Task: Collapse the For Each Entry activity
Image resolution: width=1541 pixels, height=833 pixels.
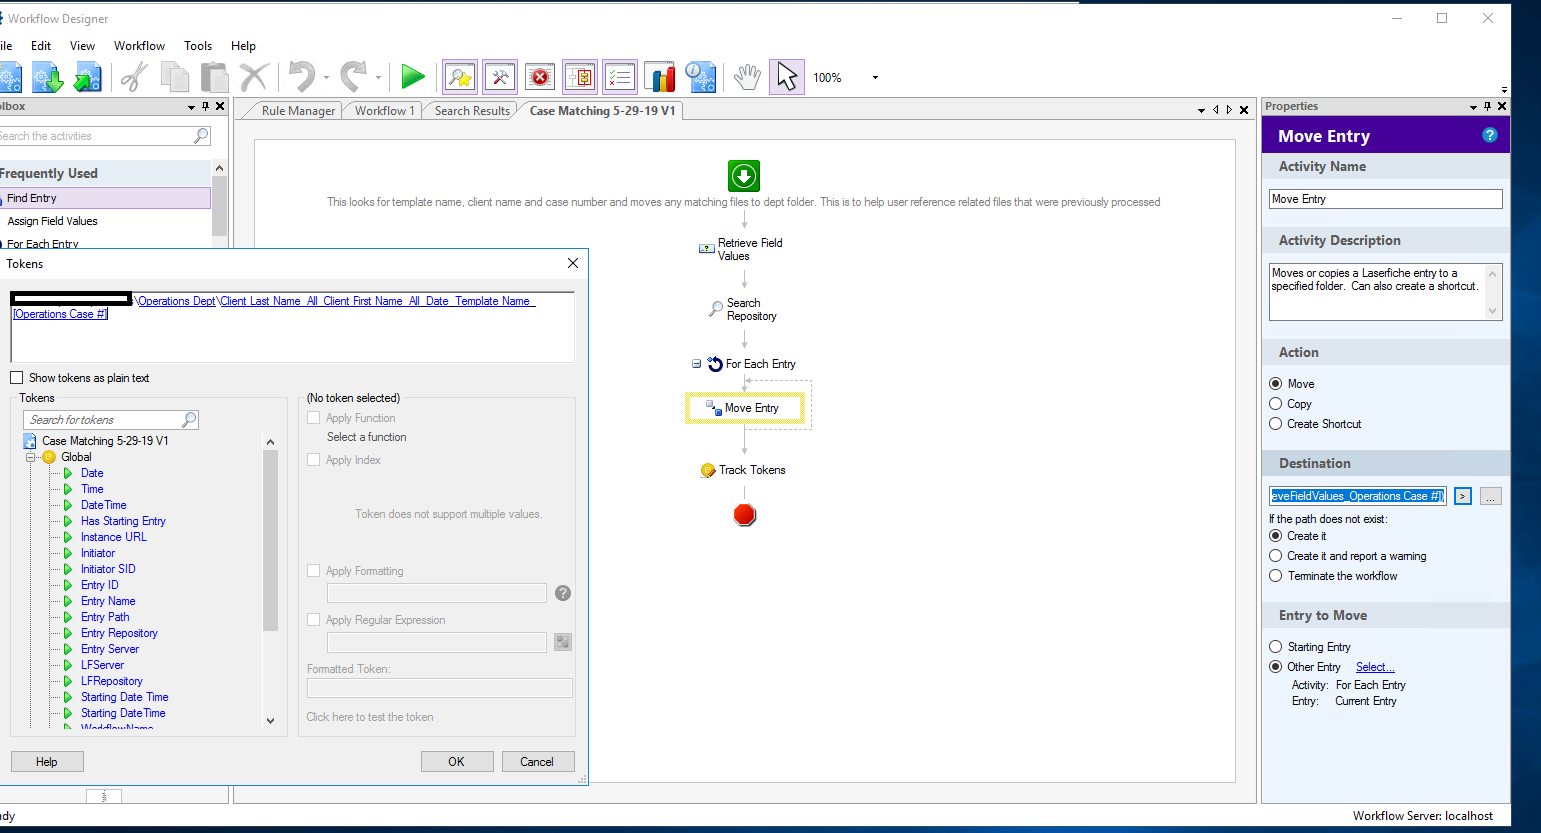Action: [696, 364]
